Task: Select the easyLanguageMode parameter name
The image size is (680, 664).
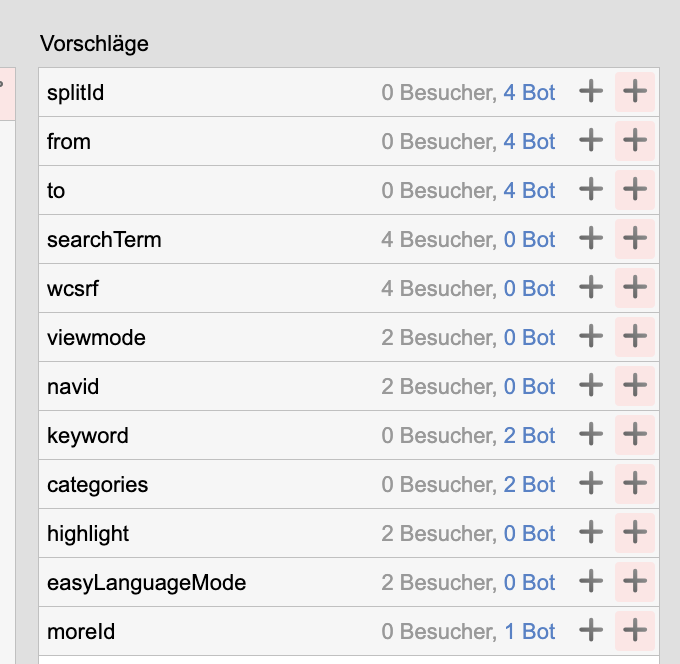Action: point(147,583)
